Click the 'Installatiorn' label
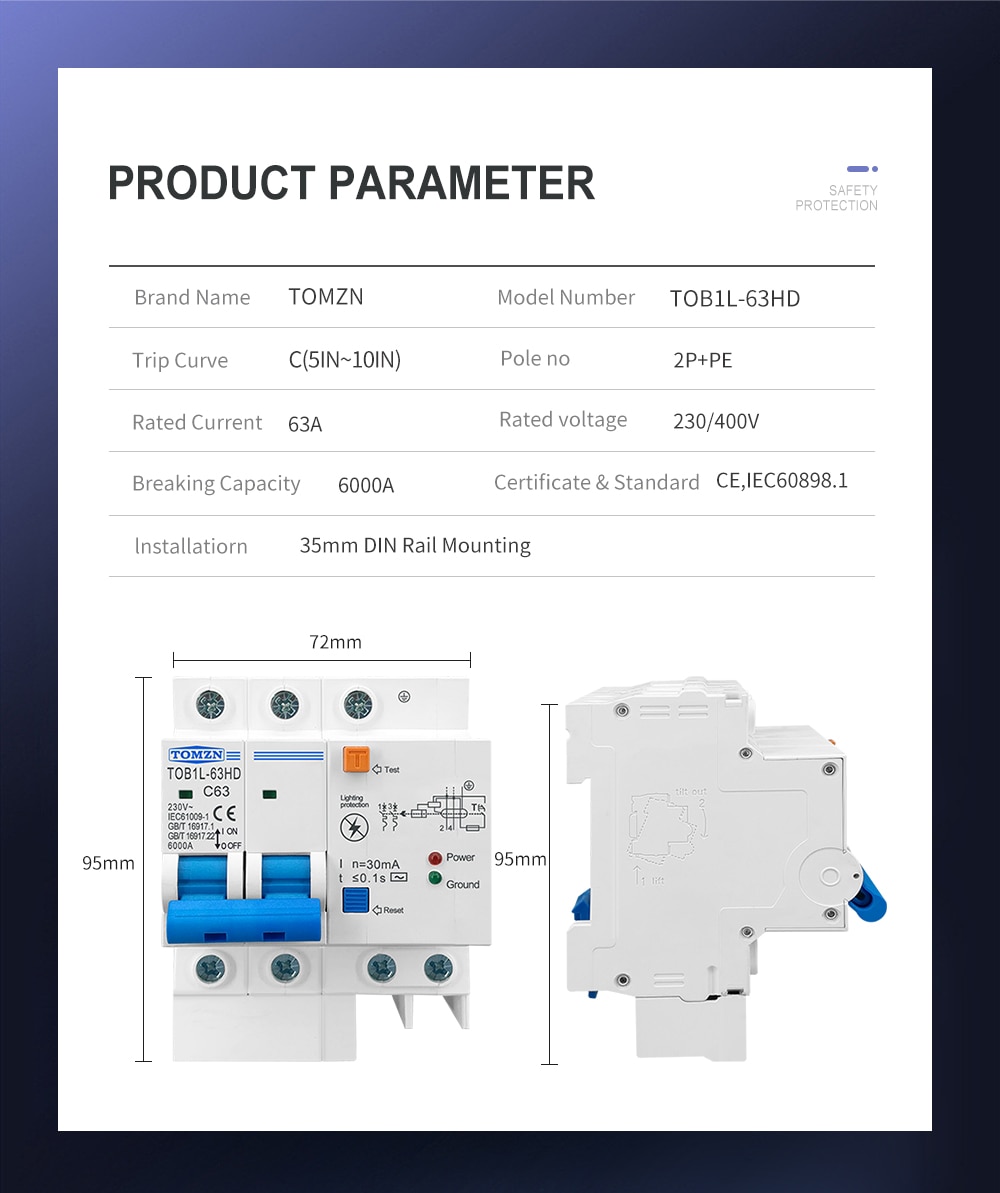1000x1193 pixels. (191, 546)
